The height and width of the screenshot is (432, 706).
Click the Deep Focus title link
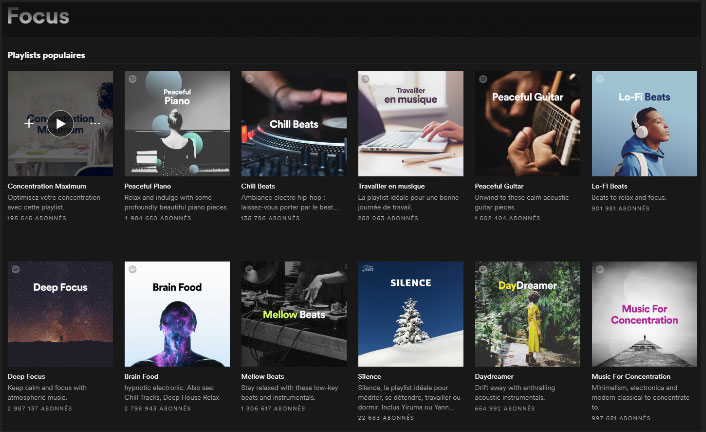[26, 377]
